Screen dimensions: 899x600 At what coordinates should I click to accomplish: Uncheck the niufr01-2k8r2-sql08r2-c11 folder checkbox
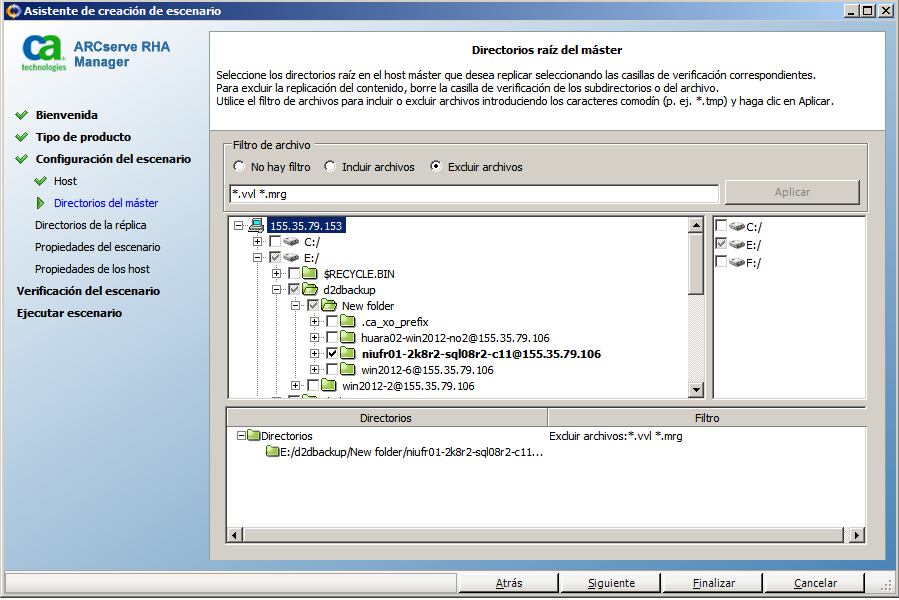(x=332, y=354)
